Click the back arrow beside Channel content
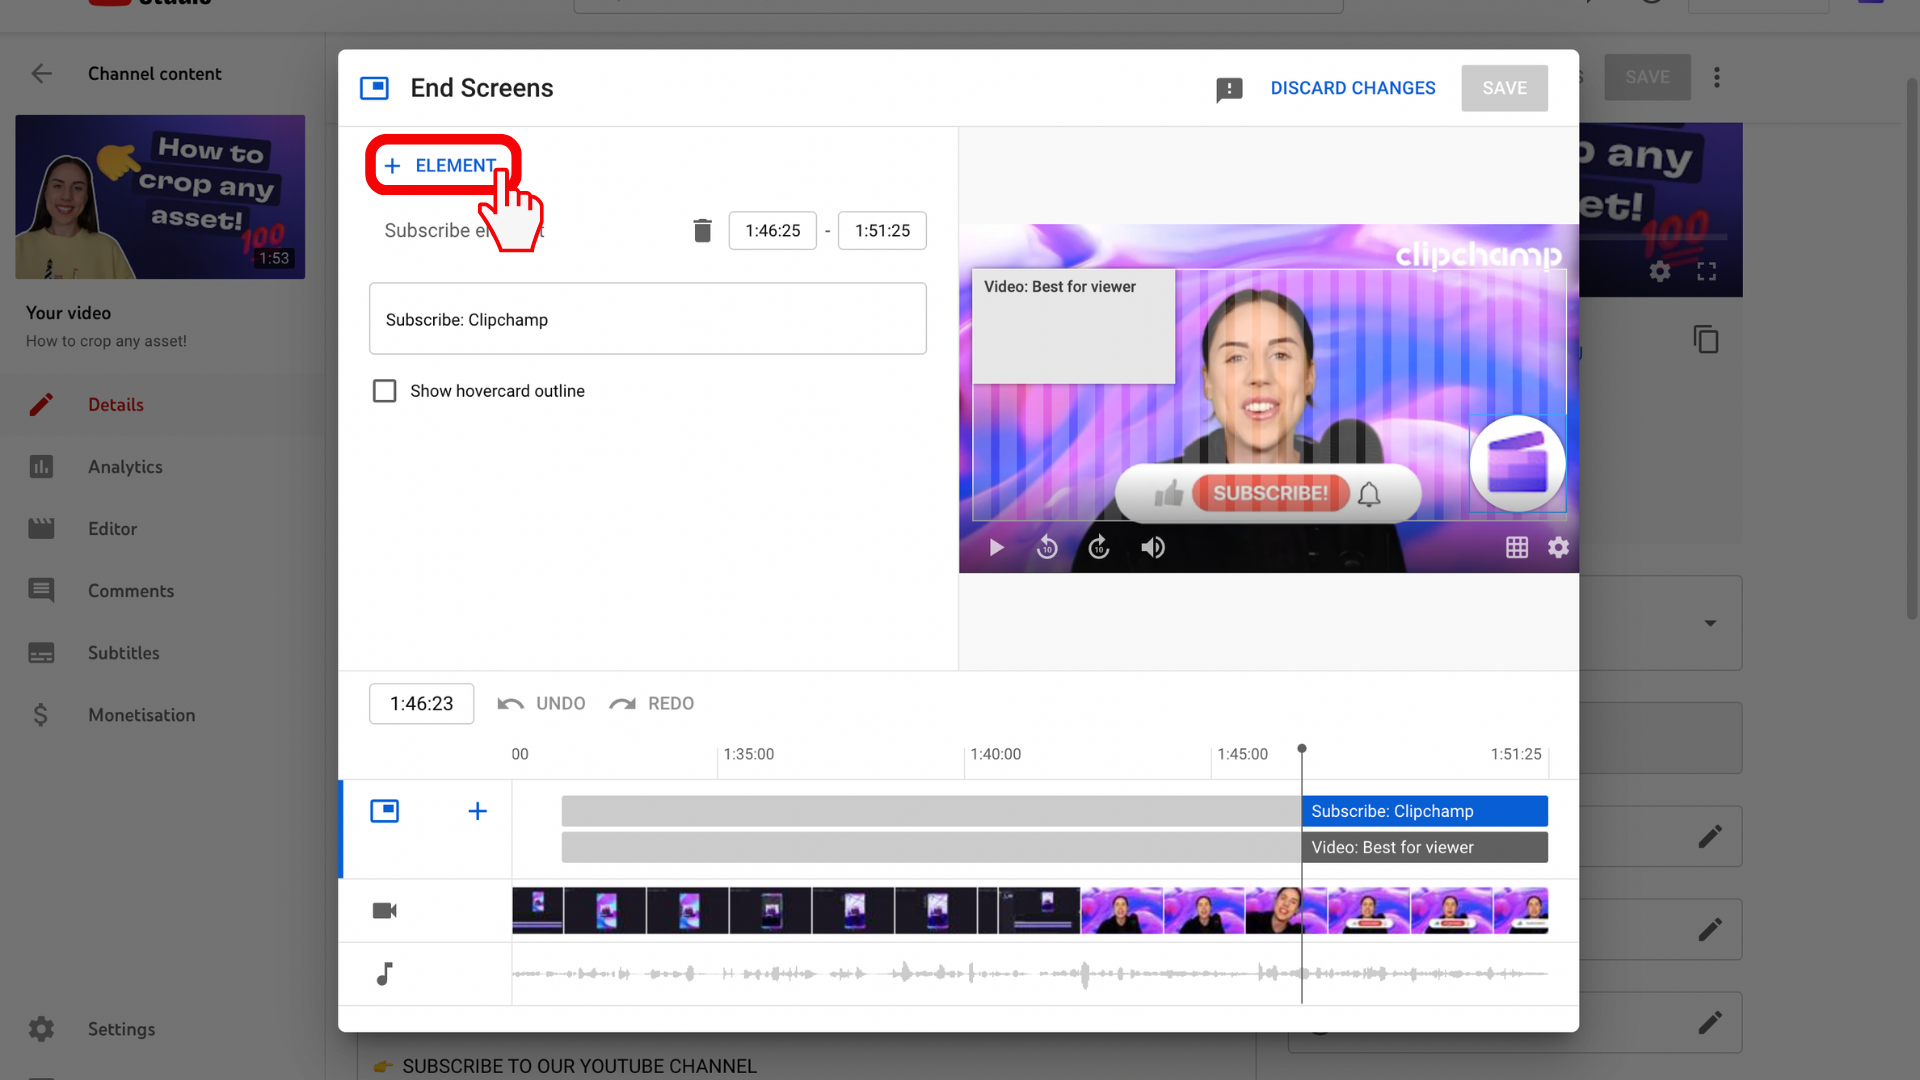Viewport: 1920px width, 1080px height. pos(41,73)
